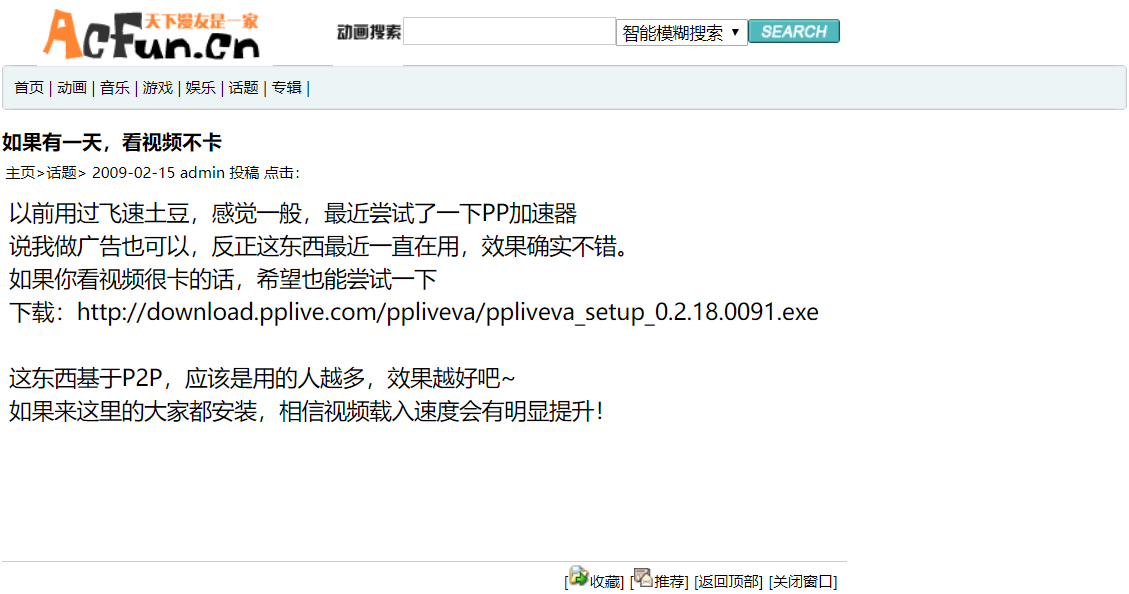
Task: Click the 关闭窗口 link
Action: [803, 582]
